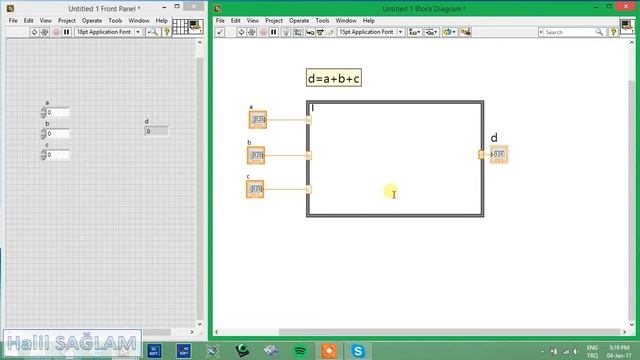This screenshot has height=360, width=640.
Task: Open Edit menu in Front Panel
Action: tap(29, 20)
